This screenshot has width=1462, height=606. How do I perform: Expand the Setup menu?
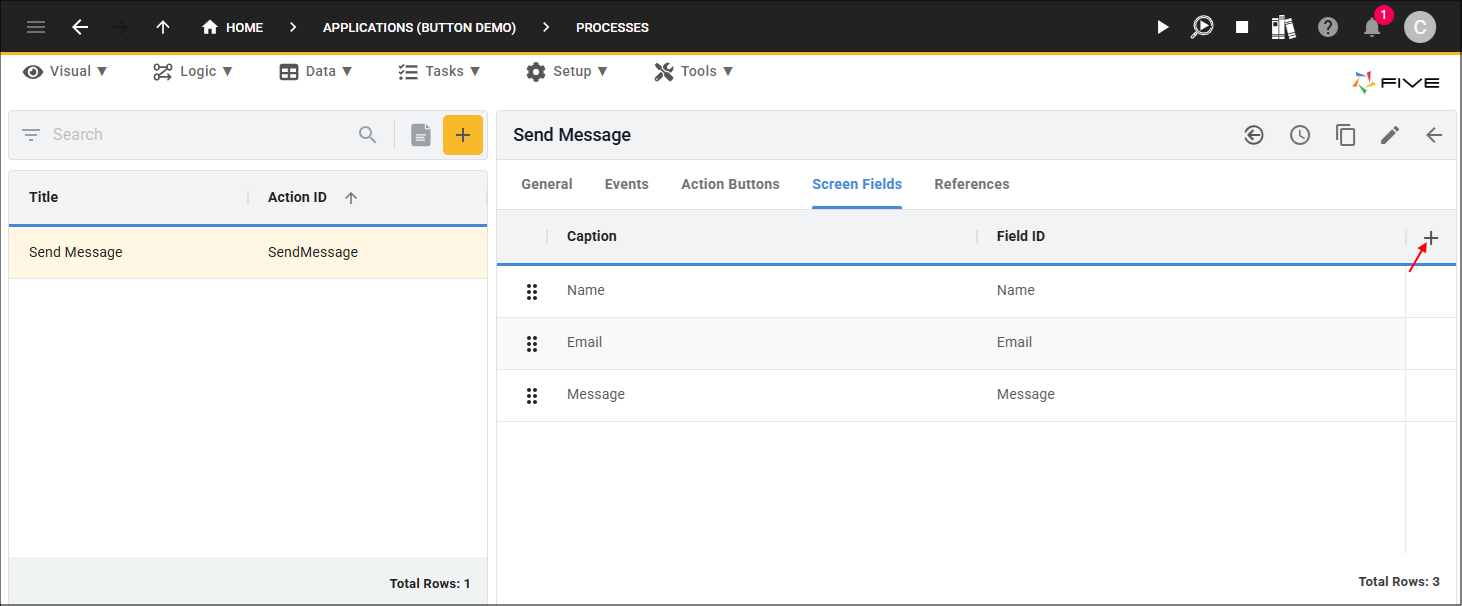(x=567, y=71)
